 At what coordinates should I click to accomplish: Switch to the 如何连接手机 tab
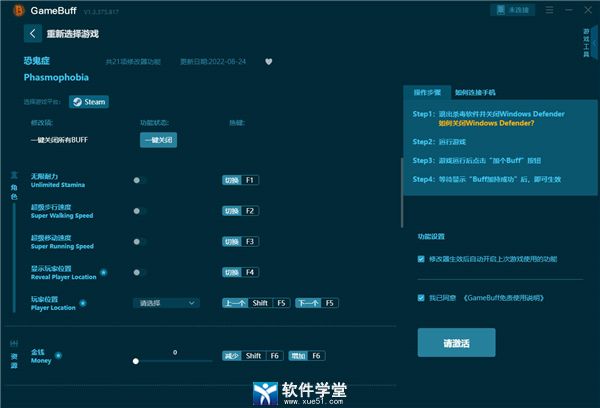click(x=476, y=92)
